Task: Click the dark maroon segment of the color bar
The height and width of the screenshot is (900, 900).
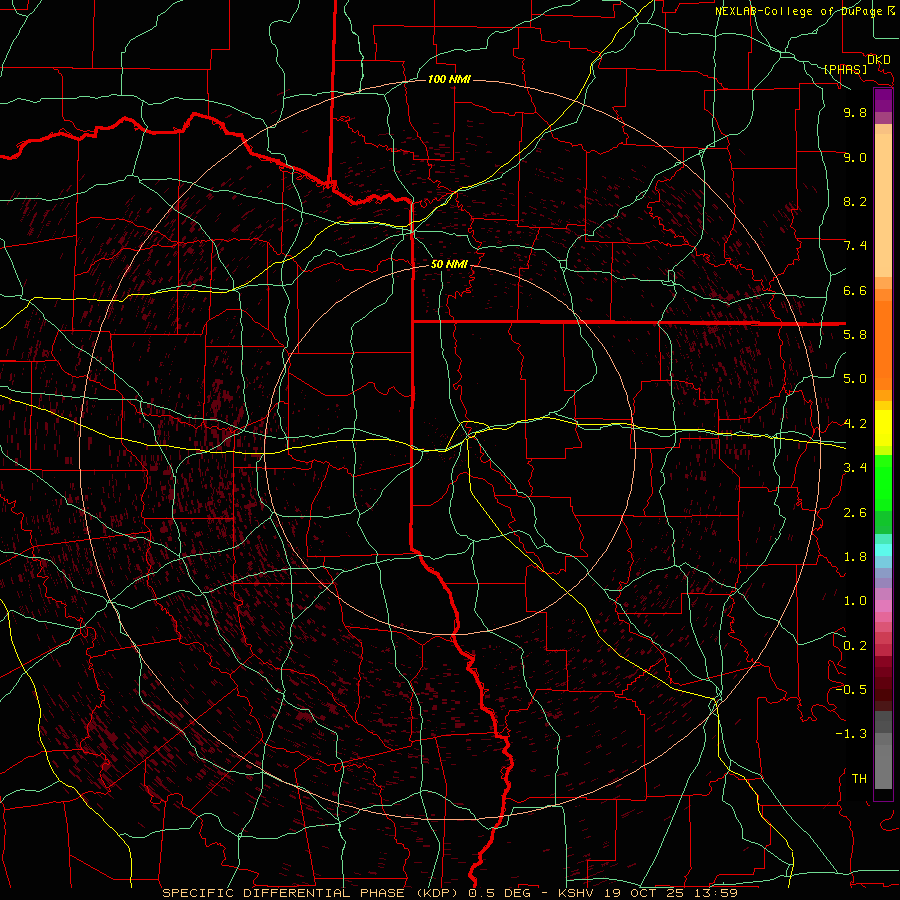Action: [x=883, y=683]
